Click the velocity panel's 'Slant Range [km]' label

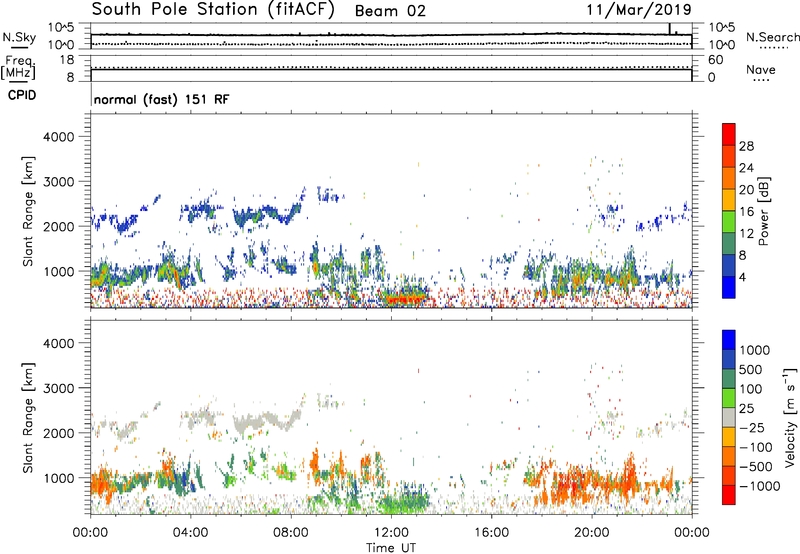(x=28, y=418)
